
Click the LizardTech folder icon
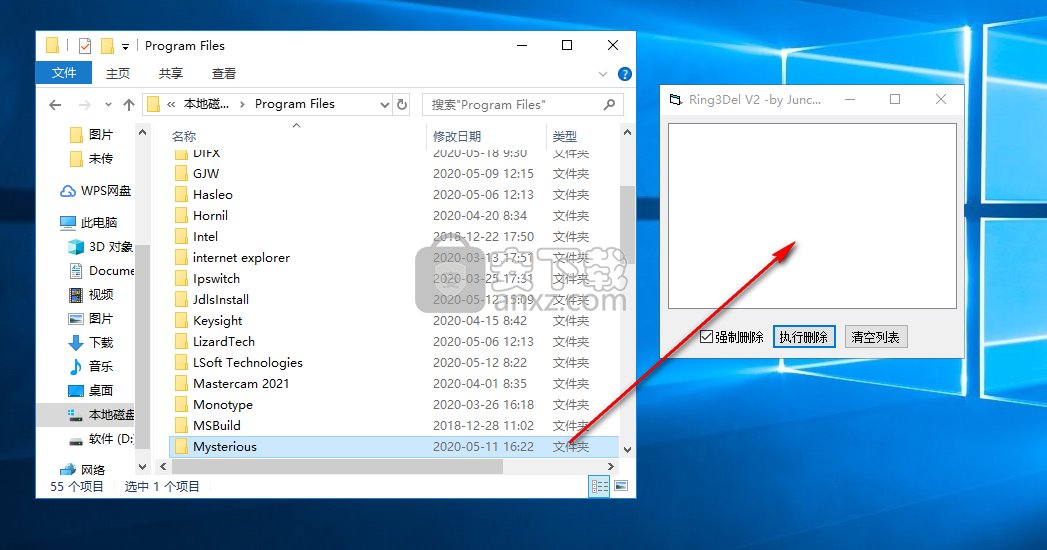pos(181,342)
